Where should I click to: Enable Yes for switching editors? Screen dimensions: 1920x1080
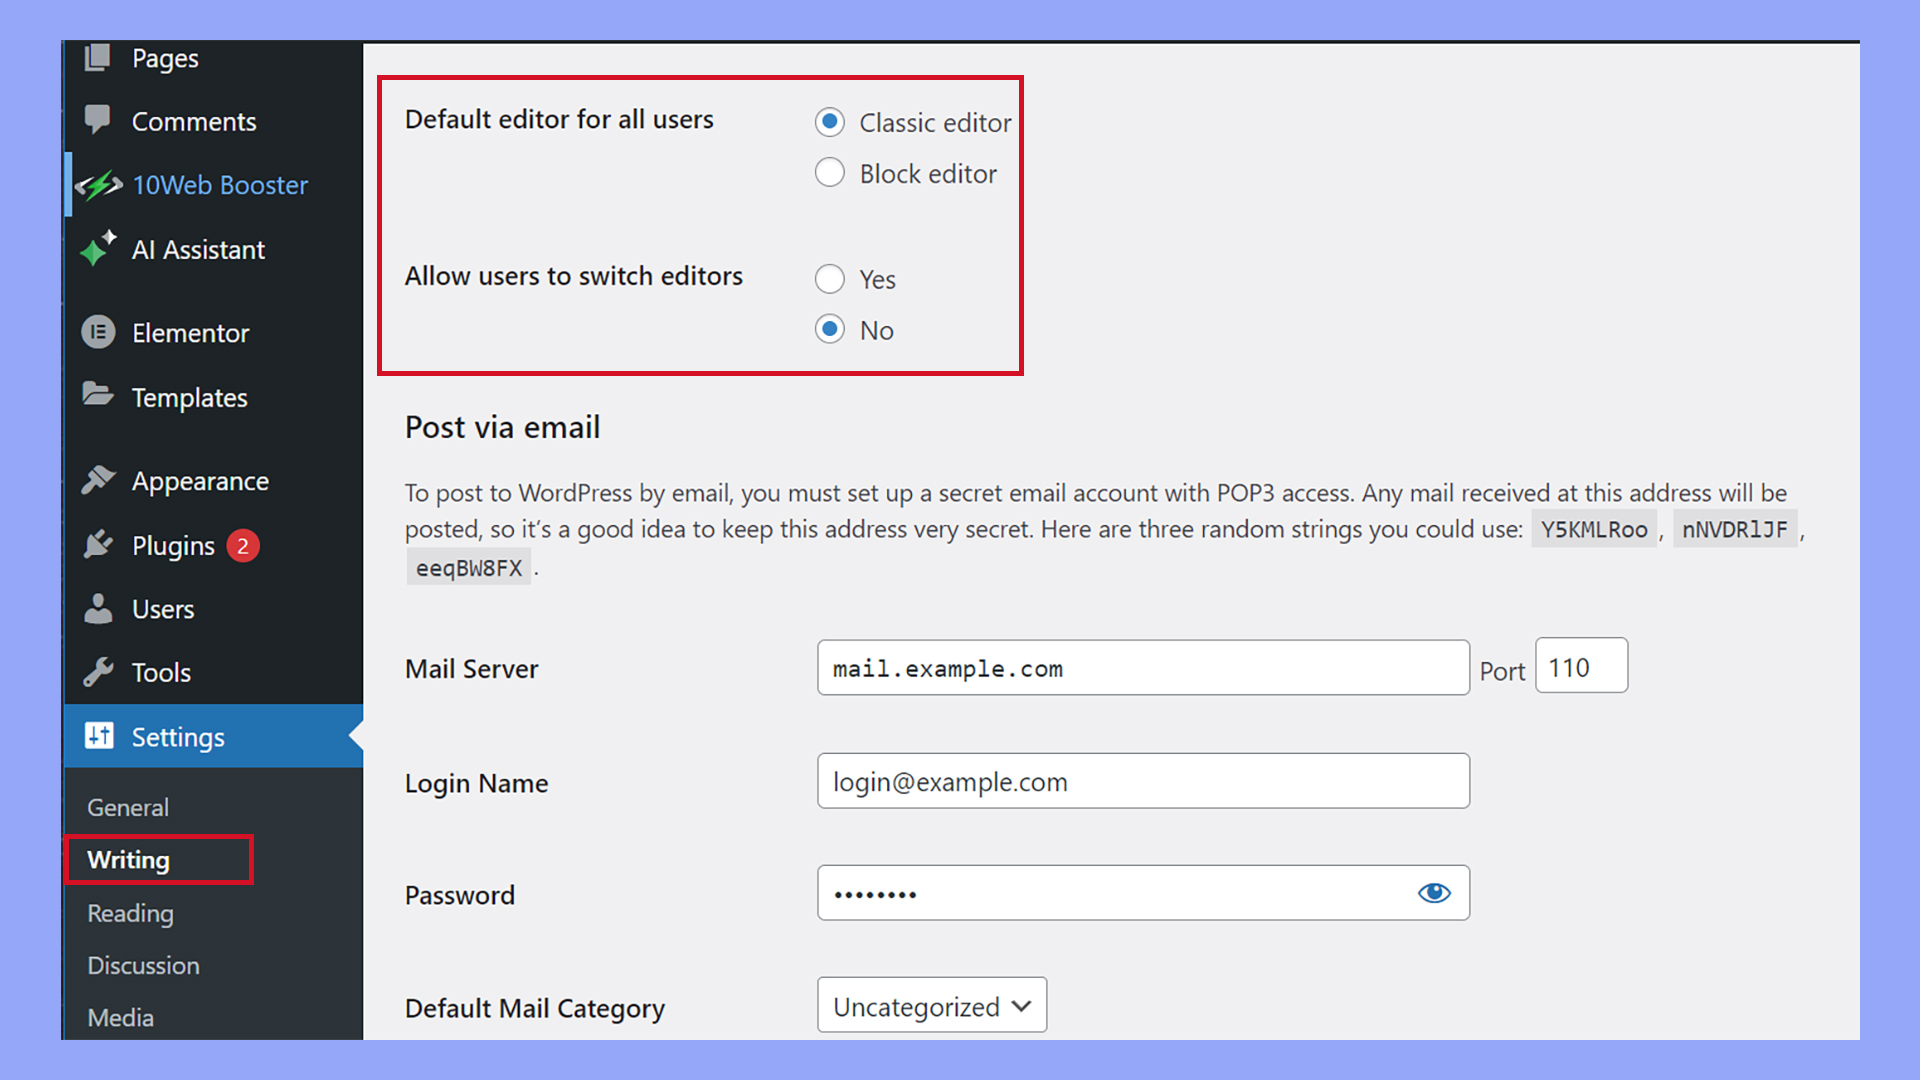point(829,279)
